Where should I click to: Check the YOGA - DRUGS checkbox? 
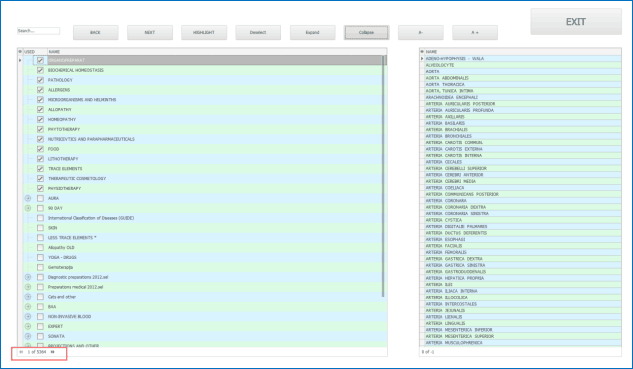[x=40, y=257]
